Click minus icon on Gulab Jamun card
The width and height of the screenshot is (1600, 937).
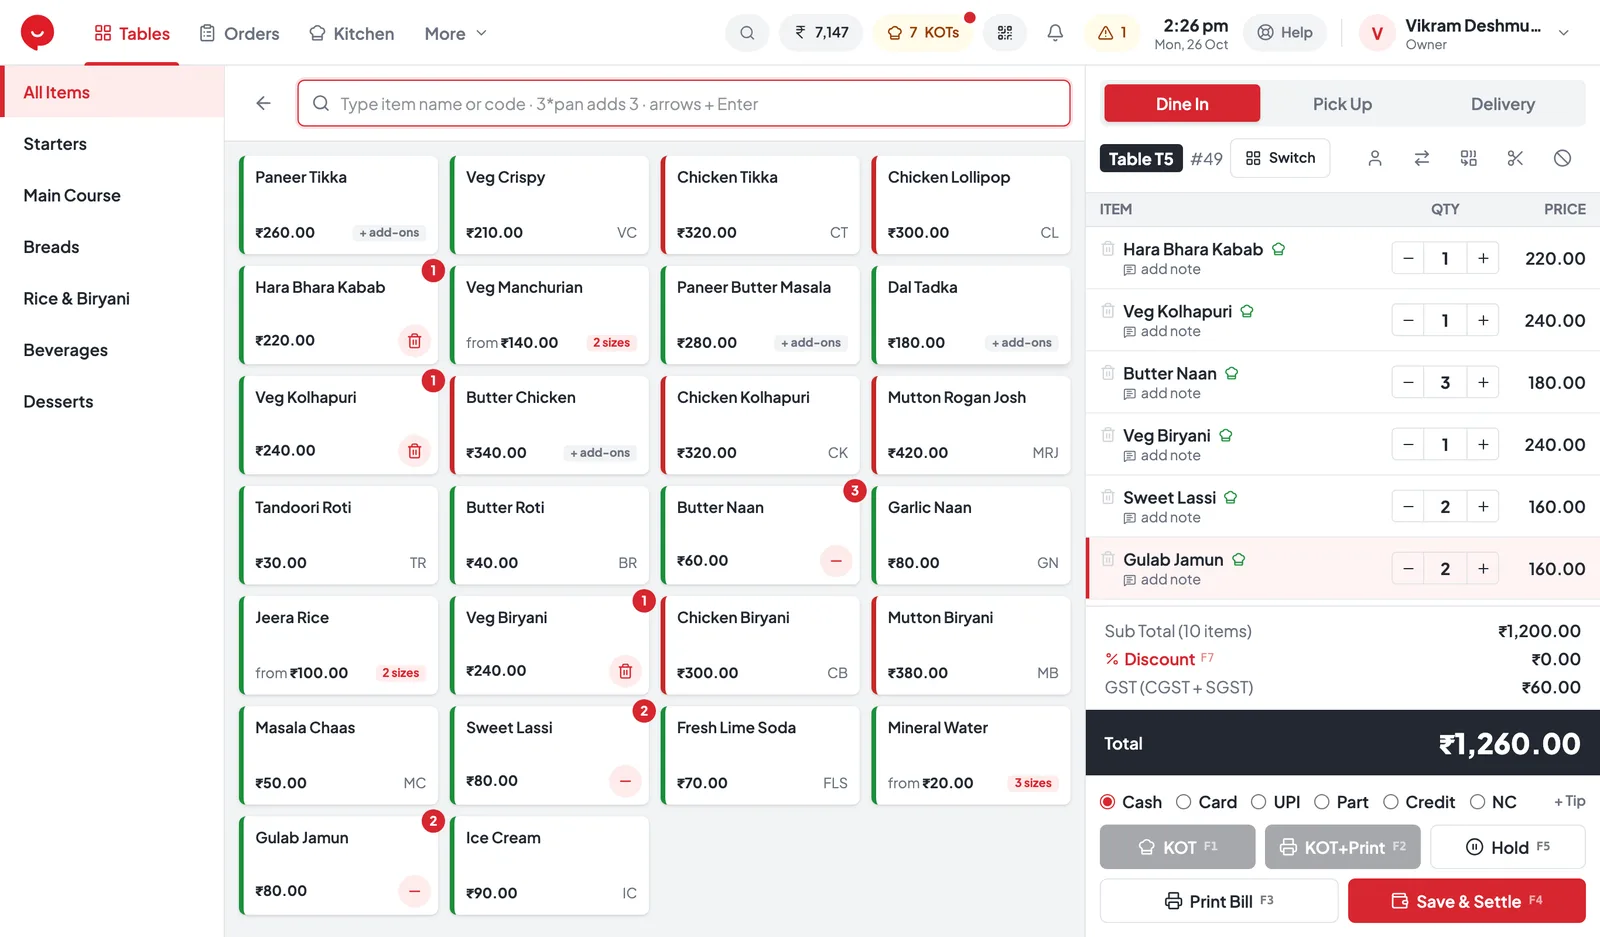(x=414, y=891)
